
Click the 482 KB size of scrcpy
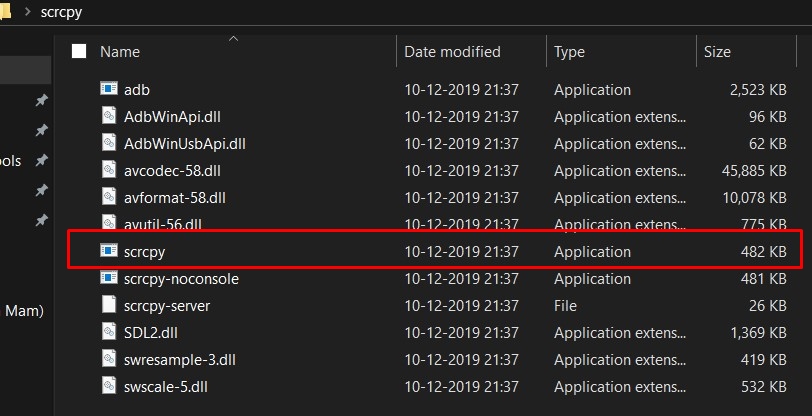pyautogui.click(x=763, y=252)
